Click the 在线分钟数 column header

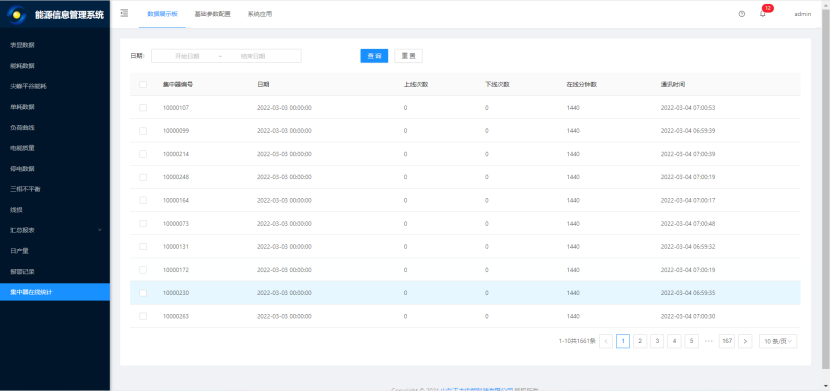pyautogui.click(x=582, y=84)
